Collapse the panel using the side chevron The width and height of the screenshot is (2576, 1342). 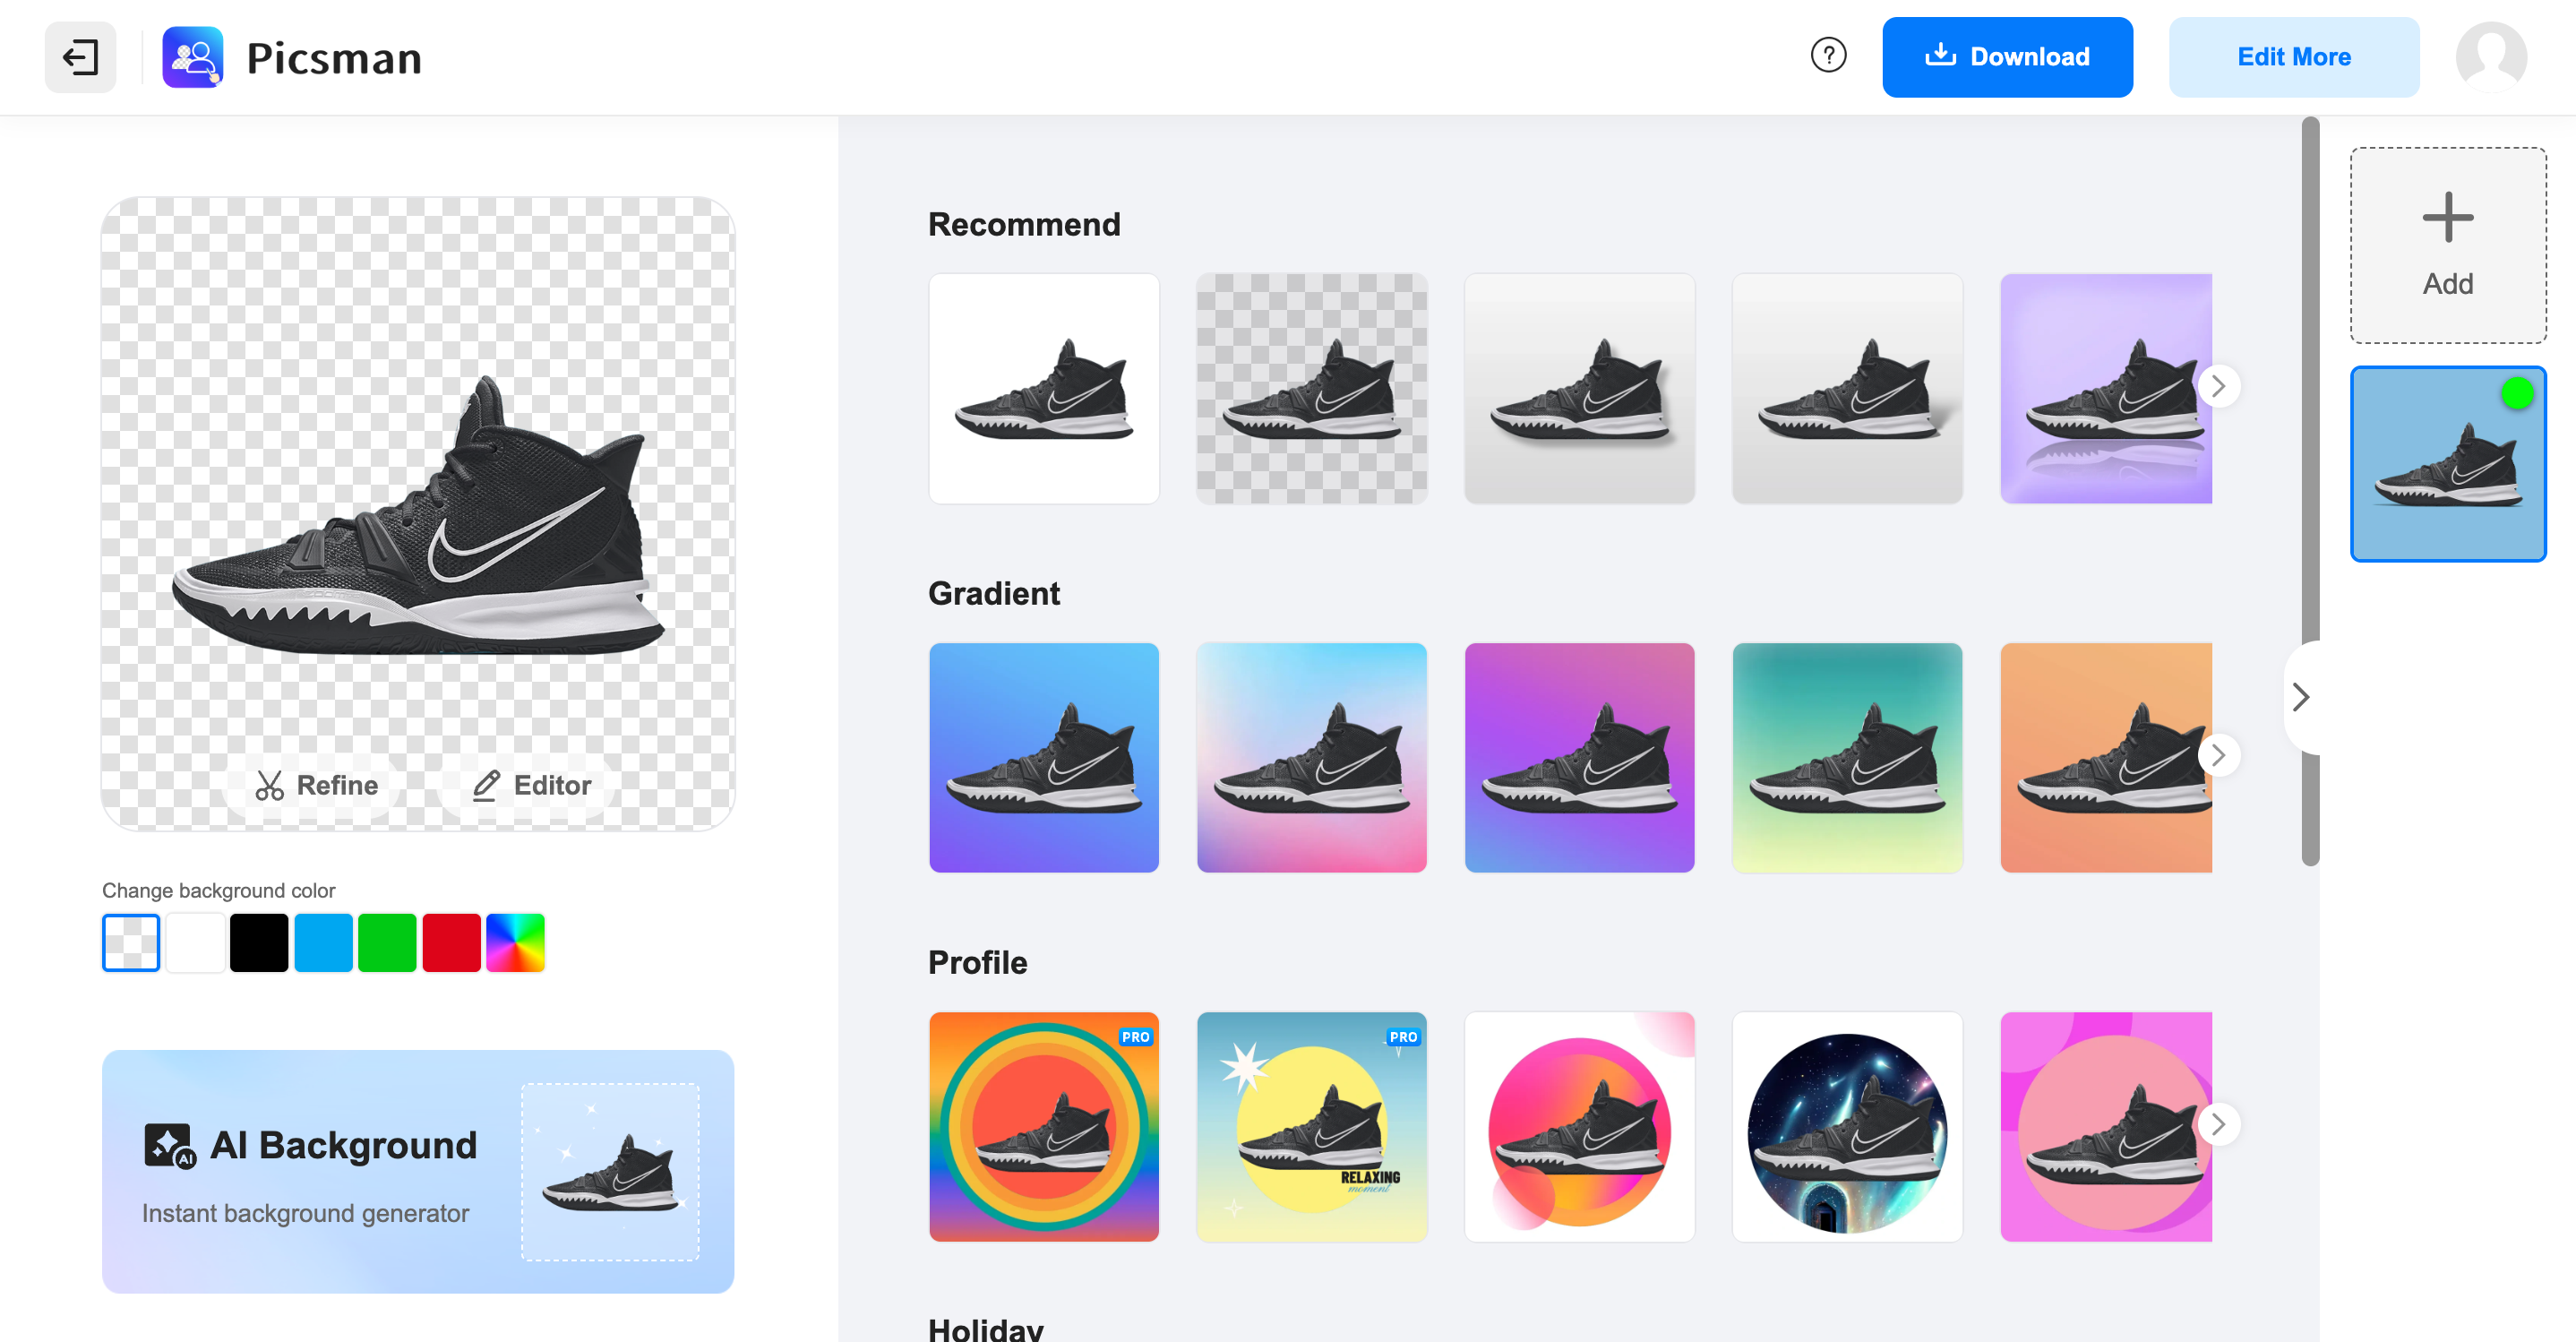coord(2300,696)
